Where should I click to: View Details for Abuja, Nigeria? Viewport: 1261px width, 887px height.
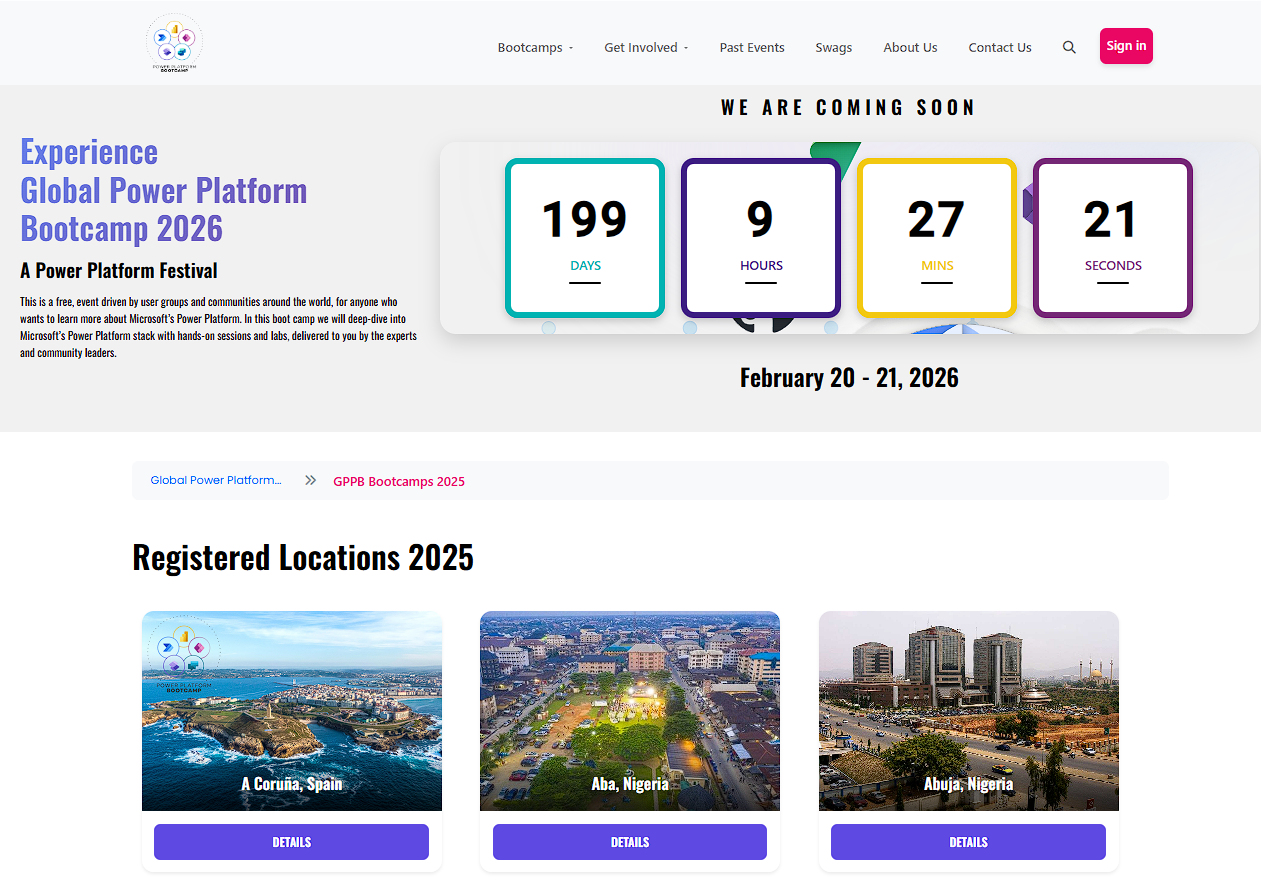[968, 842]
